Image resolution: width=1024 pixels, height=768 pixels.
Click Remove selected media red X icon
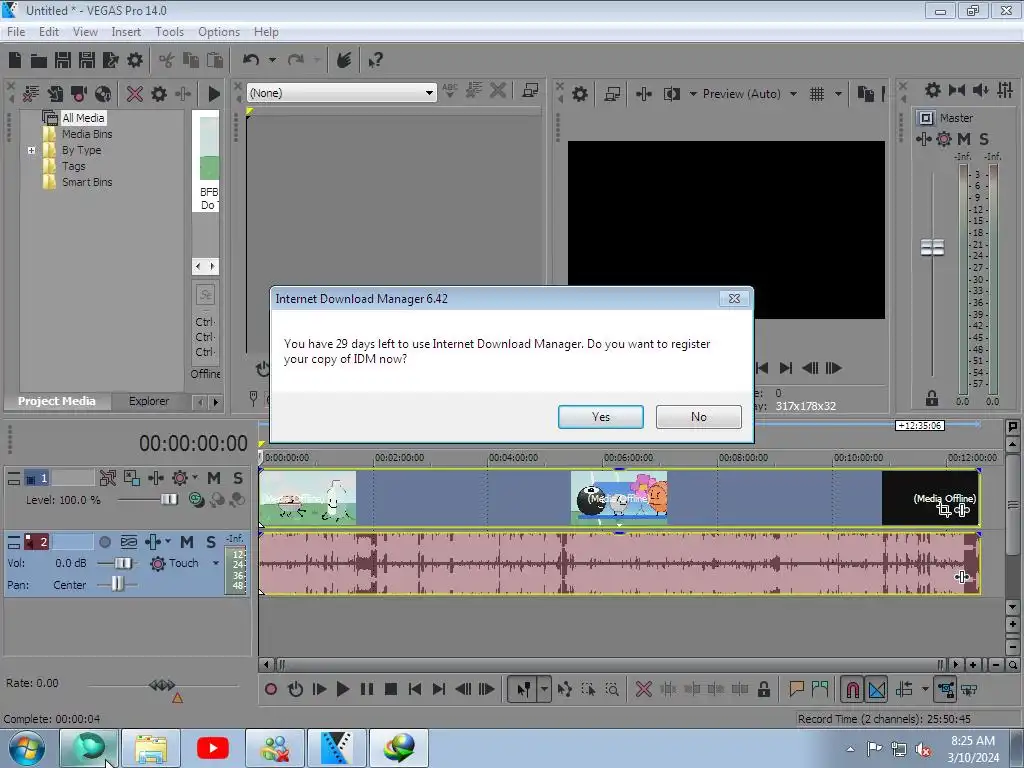[x=135, y=93]
